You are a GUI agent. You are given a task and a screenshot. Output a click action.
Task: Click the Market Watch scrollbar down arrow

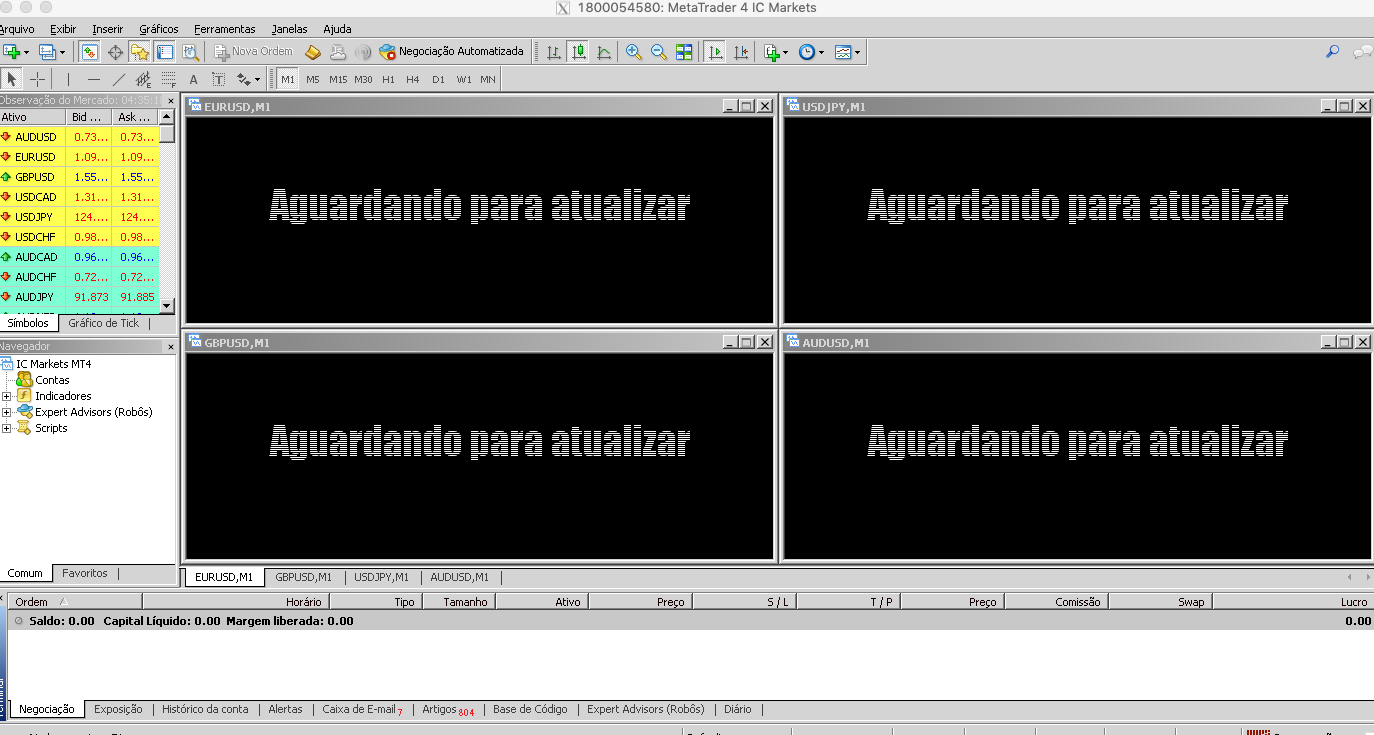pos(167,306)
